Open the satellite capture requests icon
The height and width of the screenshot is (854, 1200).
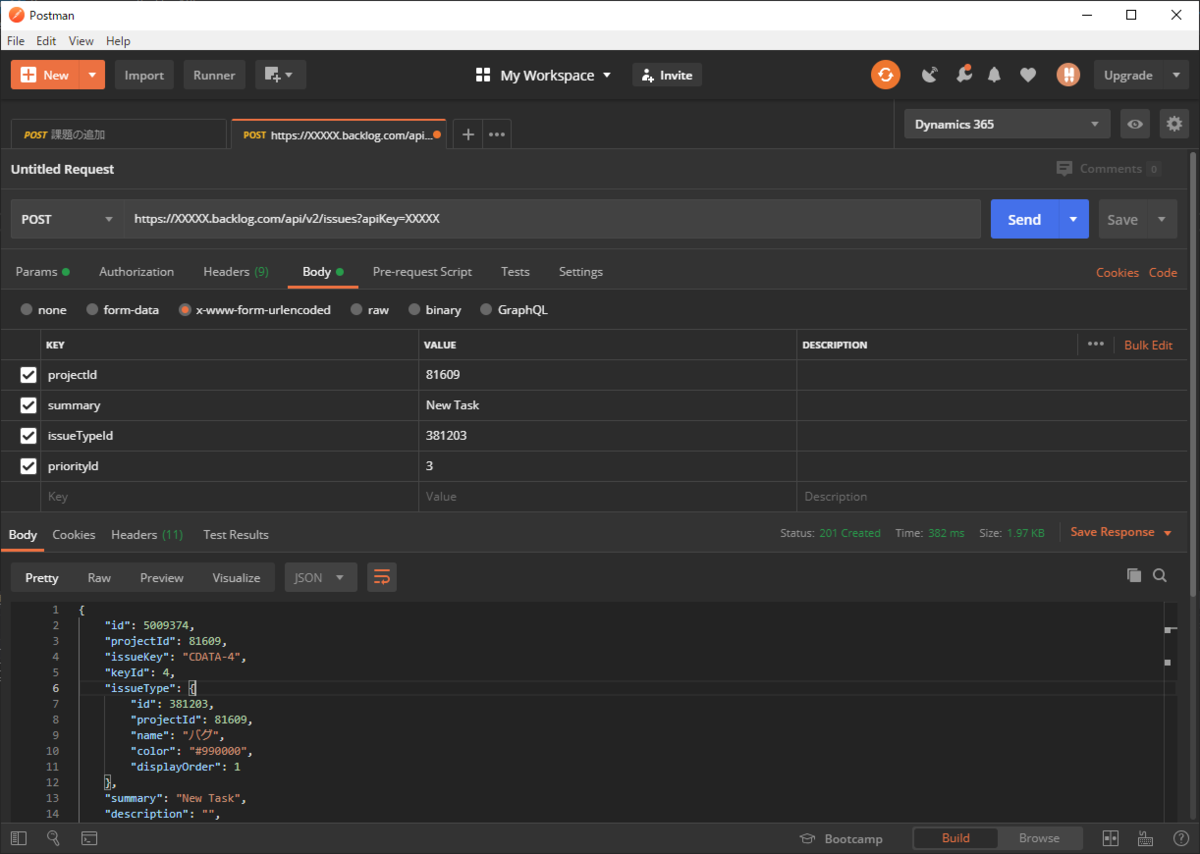point(930,75)
